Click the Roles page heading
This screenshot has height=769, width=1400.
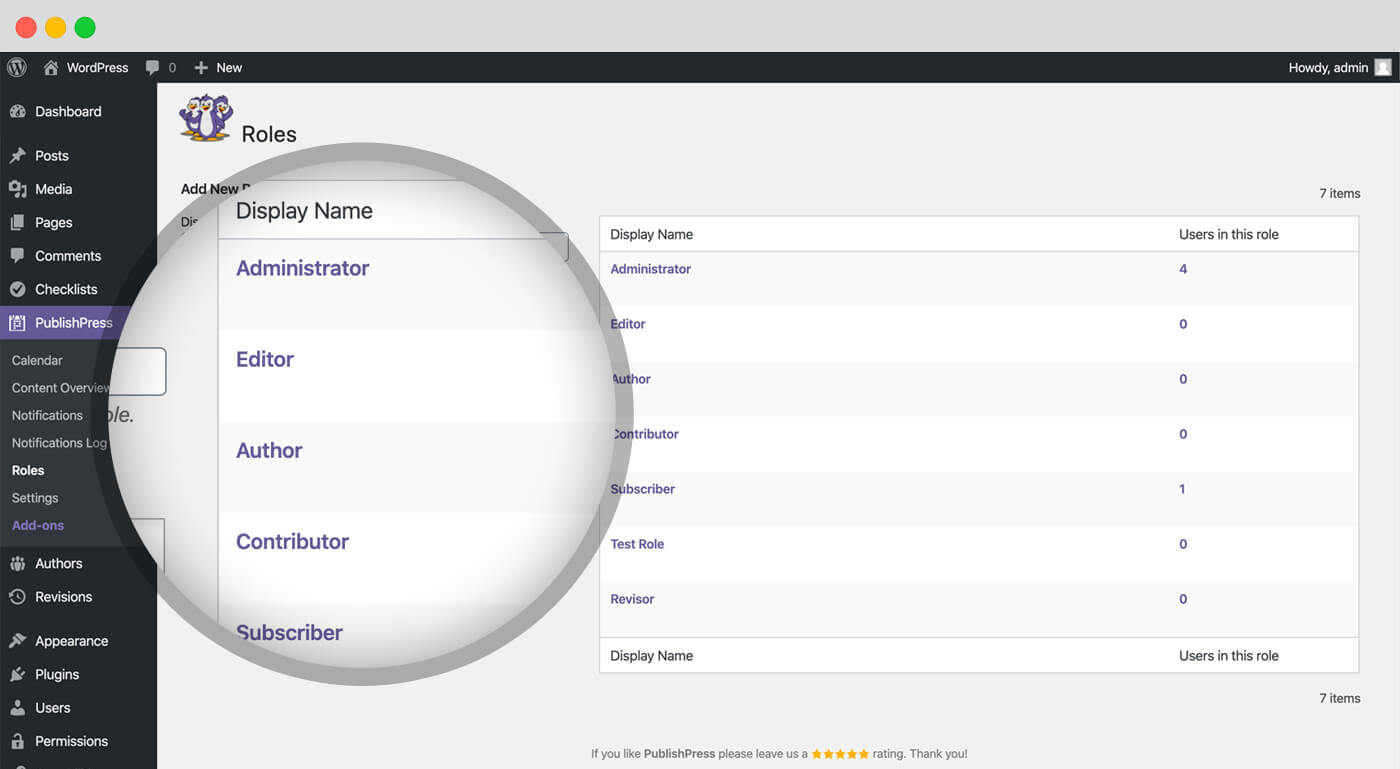[269, 134]
